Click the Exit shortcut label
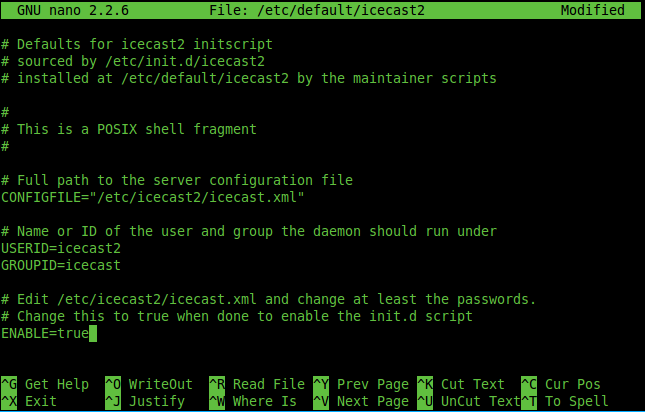The height and width of the screenshot is (412, 645). coord(41,401)
